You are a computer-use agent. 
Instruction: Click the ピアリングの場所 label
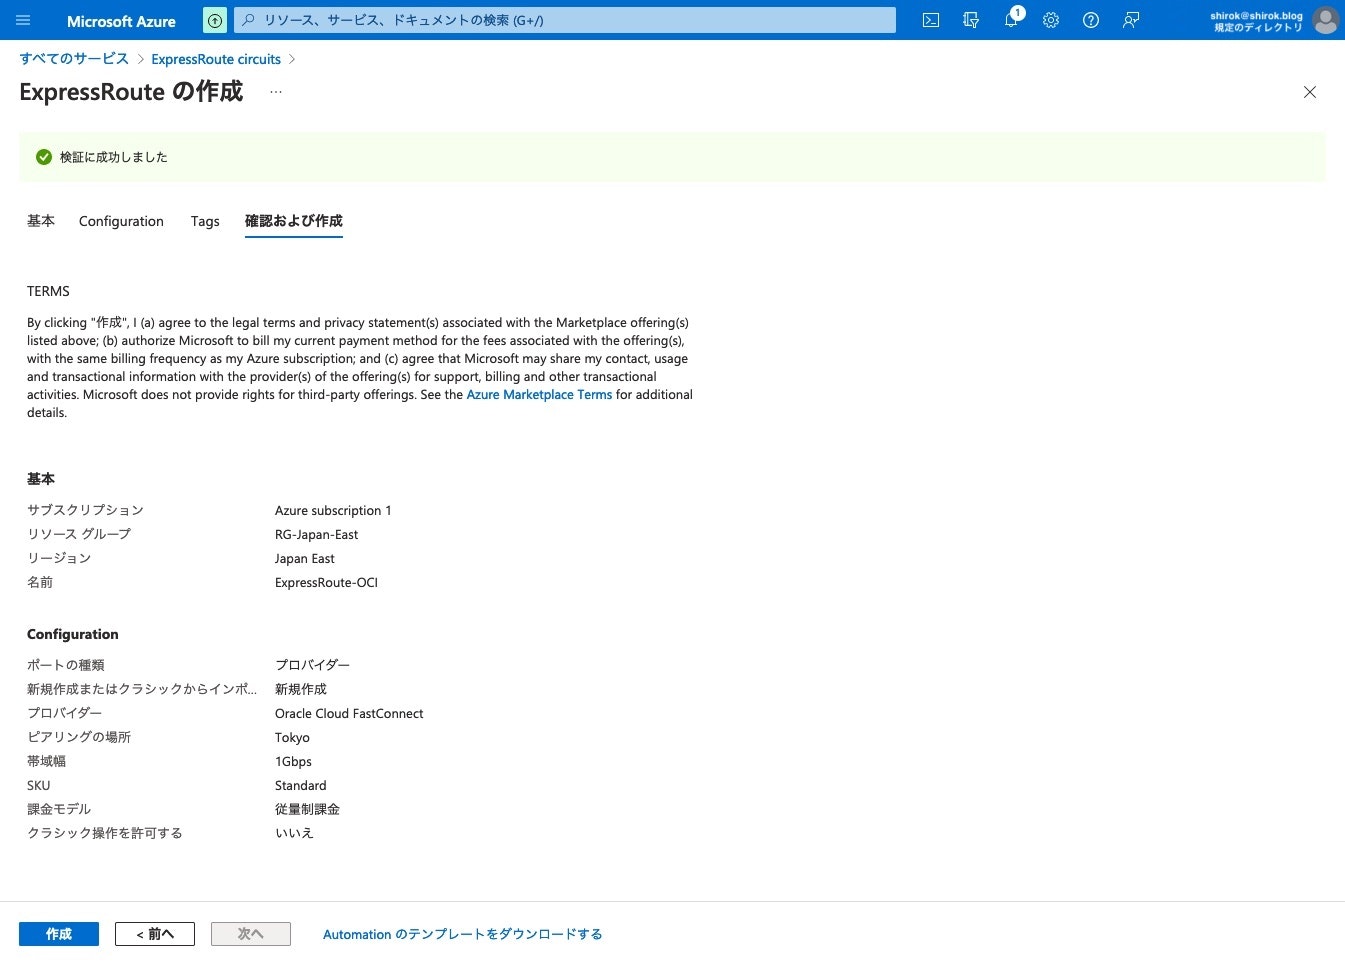[x=79, y=737]
